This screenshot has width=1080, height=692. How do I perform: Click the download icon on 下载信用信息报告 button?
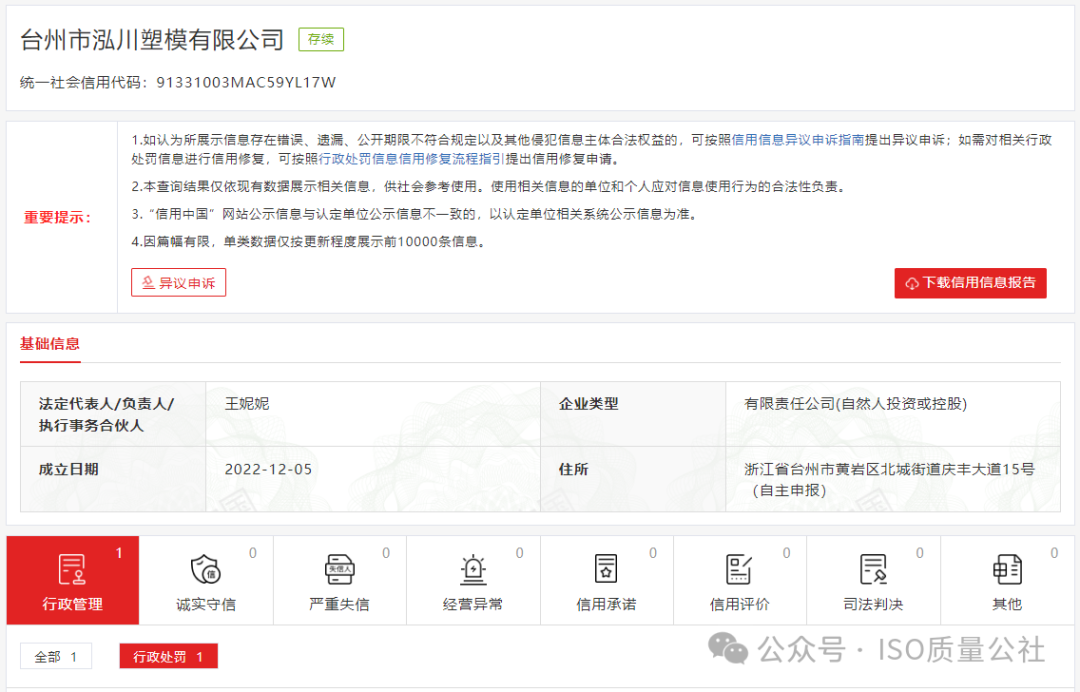[912, 283]
